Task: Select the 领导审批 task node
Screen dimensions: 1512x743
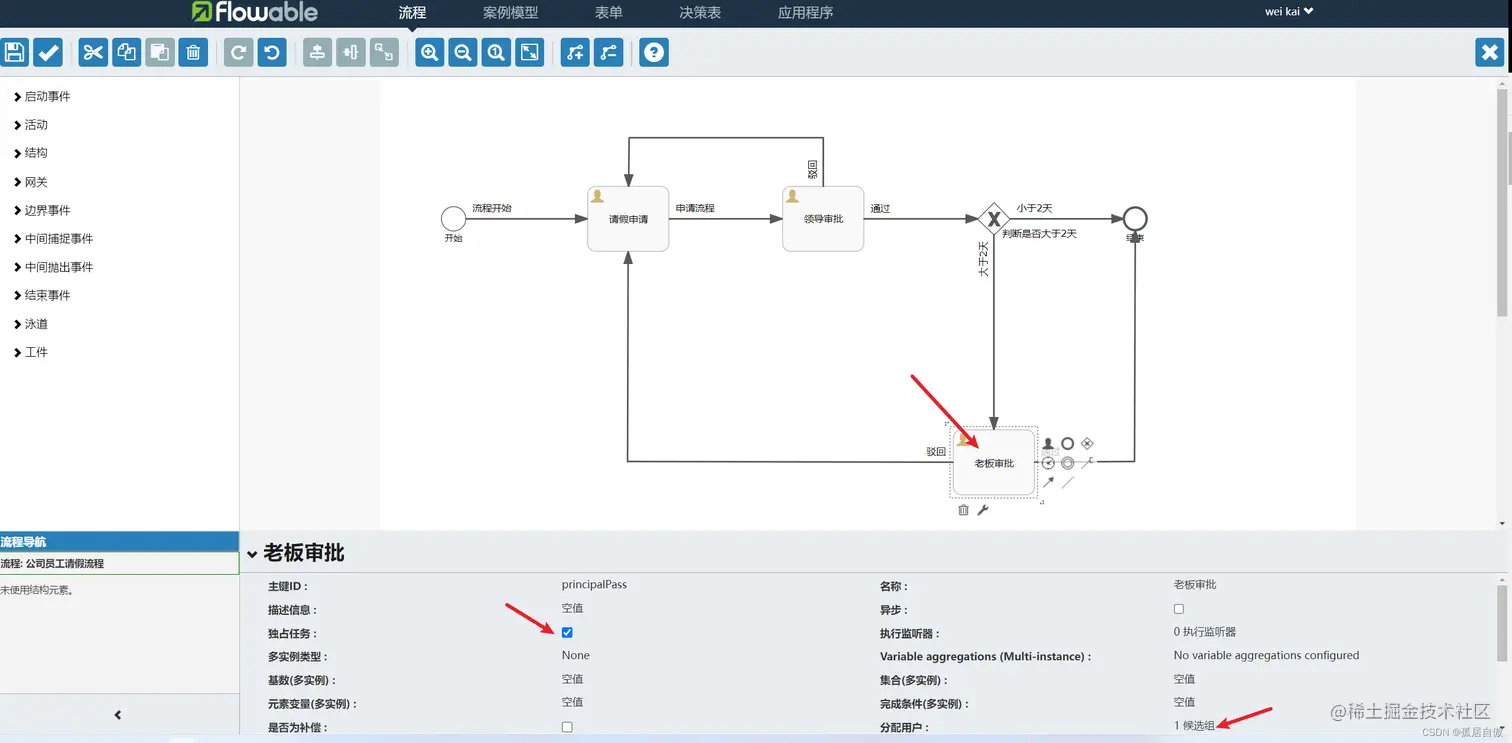Action: point(823,218)
